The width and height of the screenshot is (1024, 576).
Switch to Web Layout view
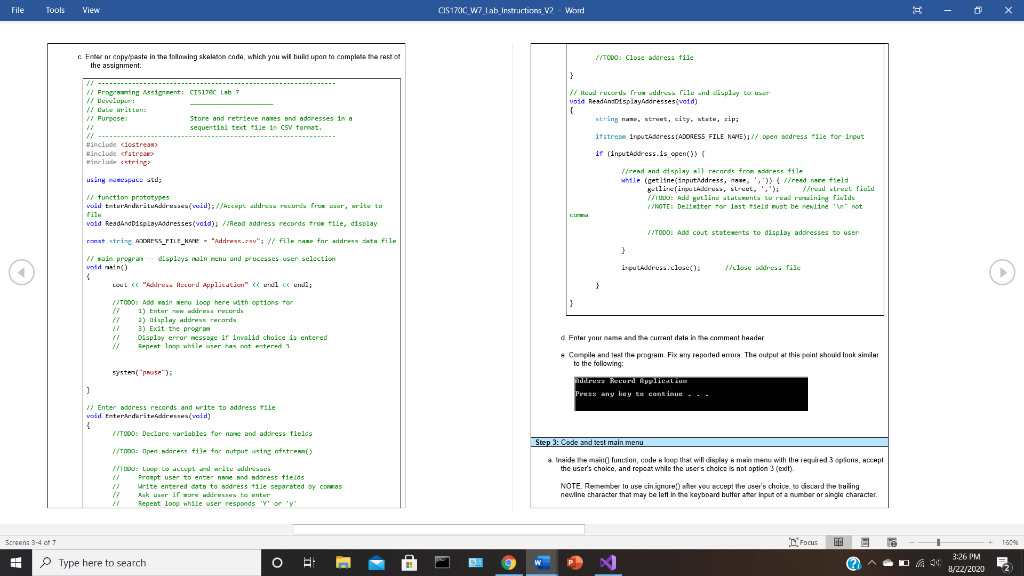[891, 542]
